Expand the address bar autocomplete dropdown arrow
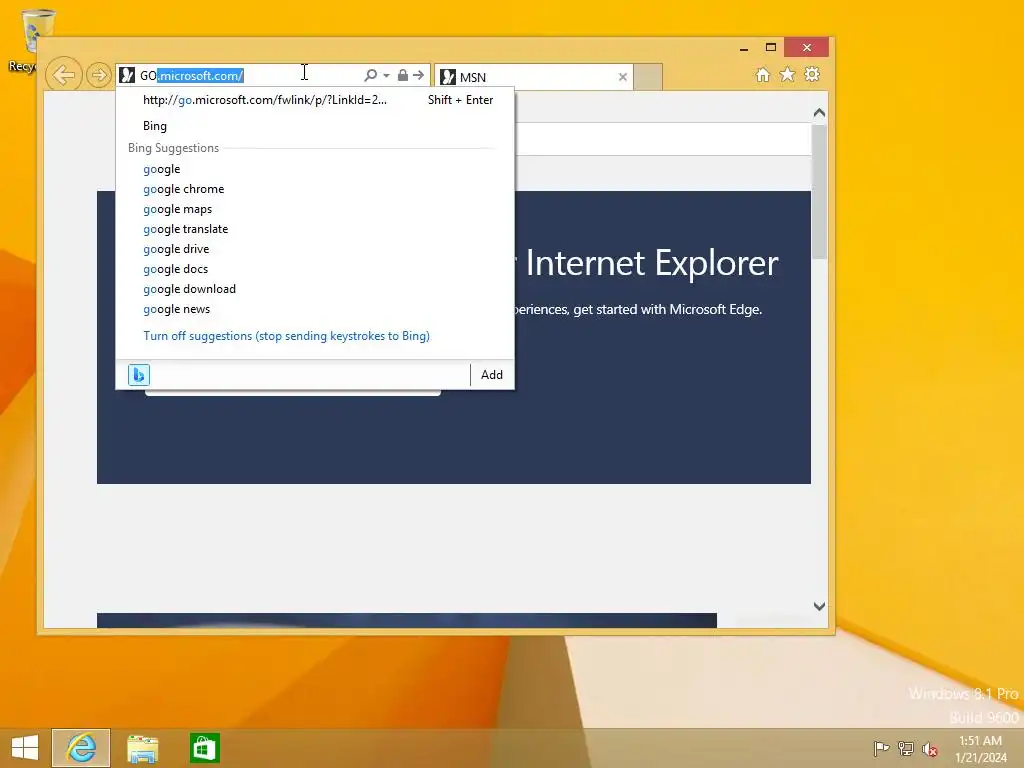The image size is (1024, 768). pyautogui.click(x=387, y=76)
